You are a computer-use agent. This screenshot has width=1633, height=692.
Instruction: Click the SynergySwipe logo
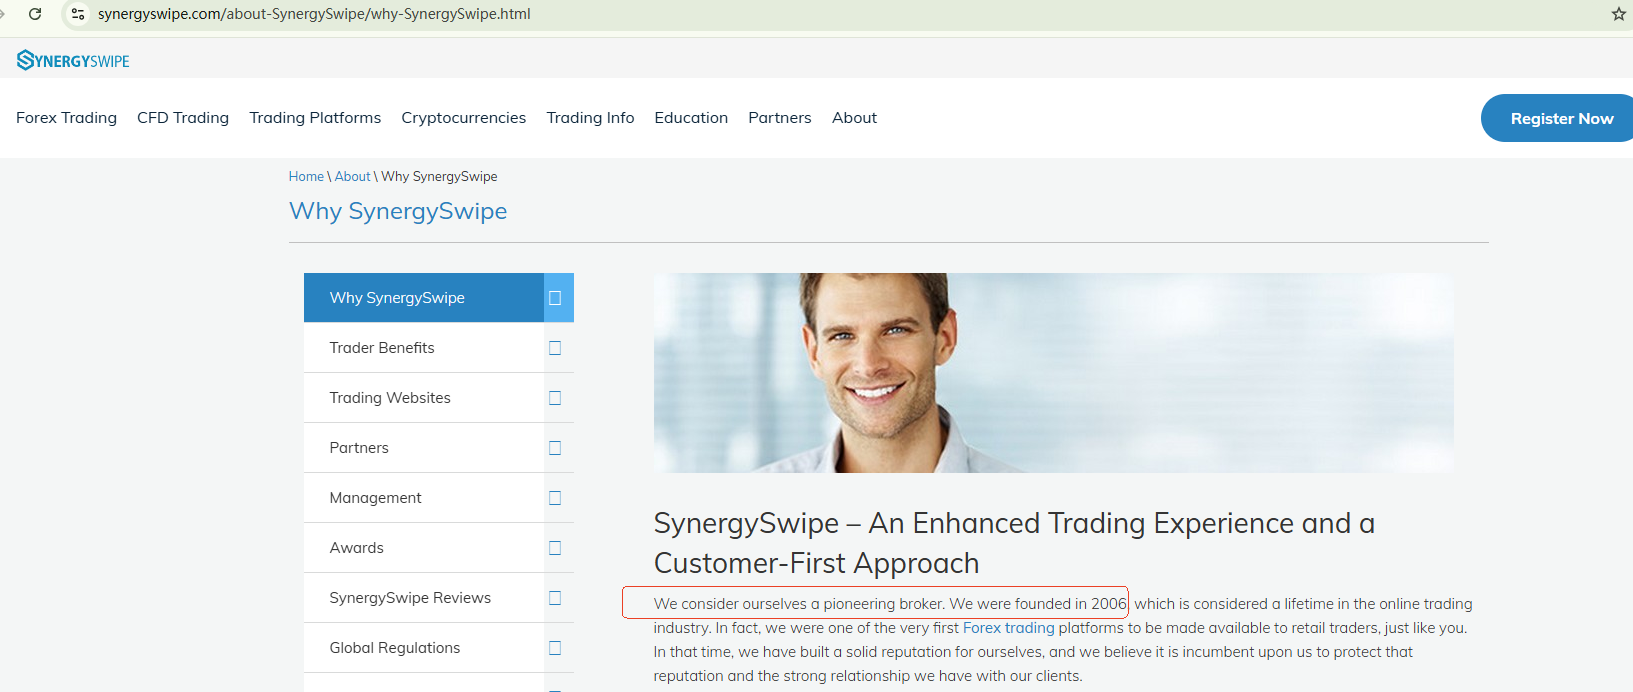73,60
